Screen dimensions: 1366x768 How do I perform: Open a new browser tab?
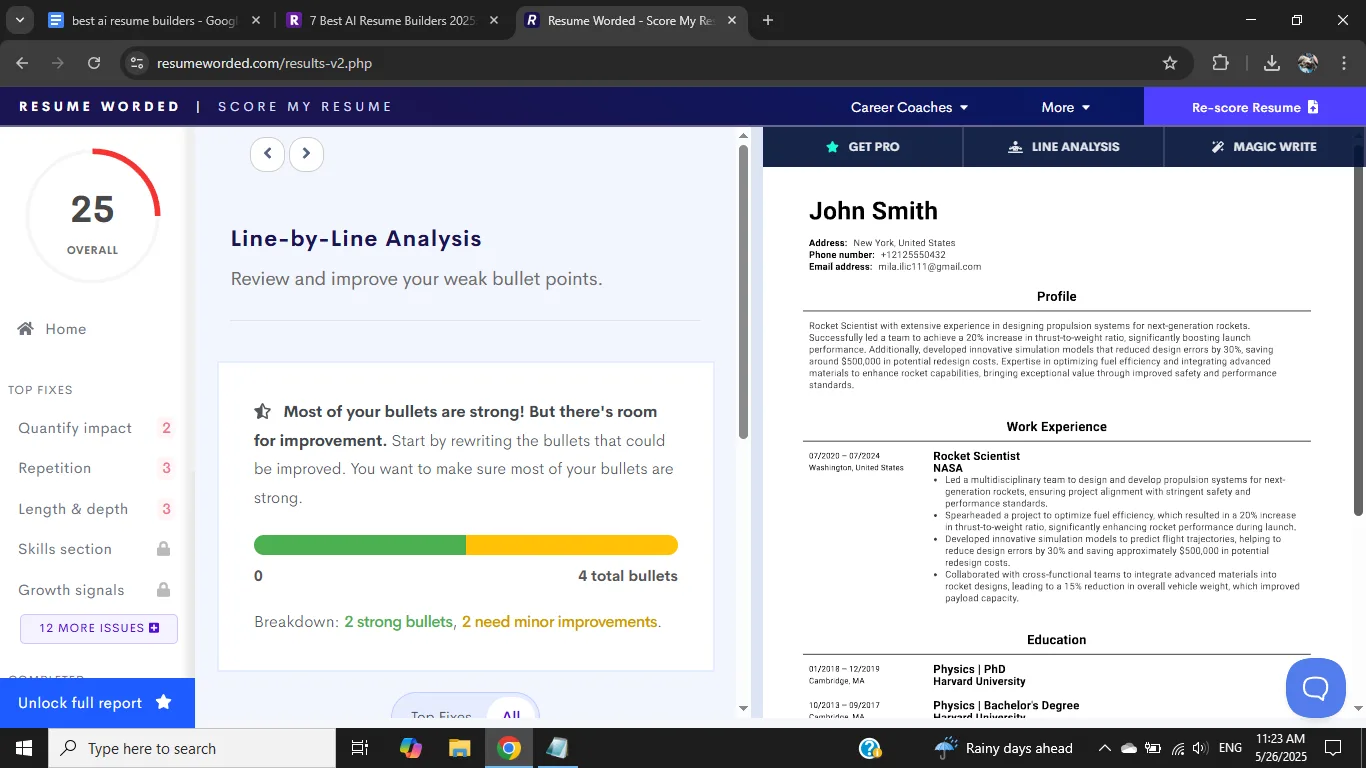pyautogui.click(x=768, y=20)
